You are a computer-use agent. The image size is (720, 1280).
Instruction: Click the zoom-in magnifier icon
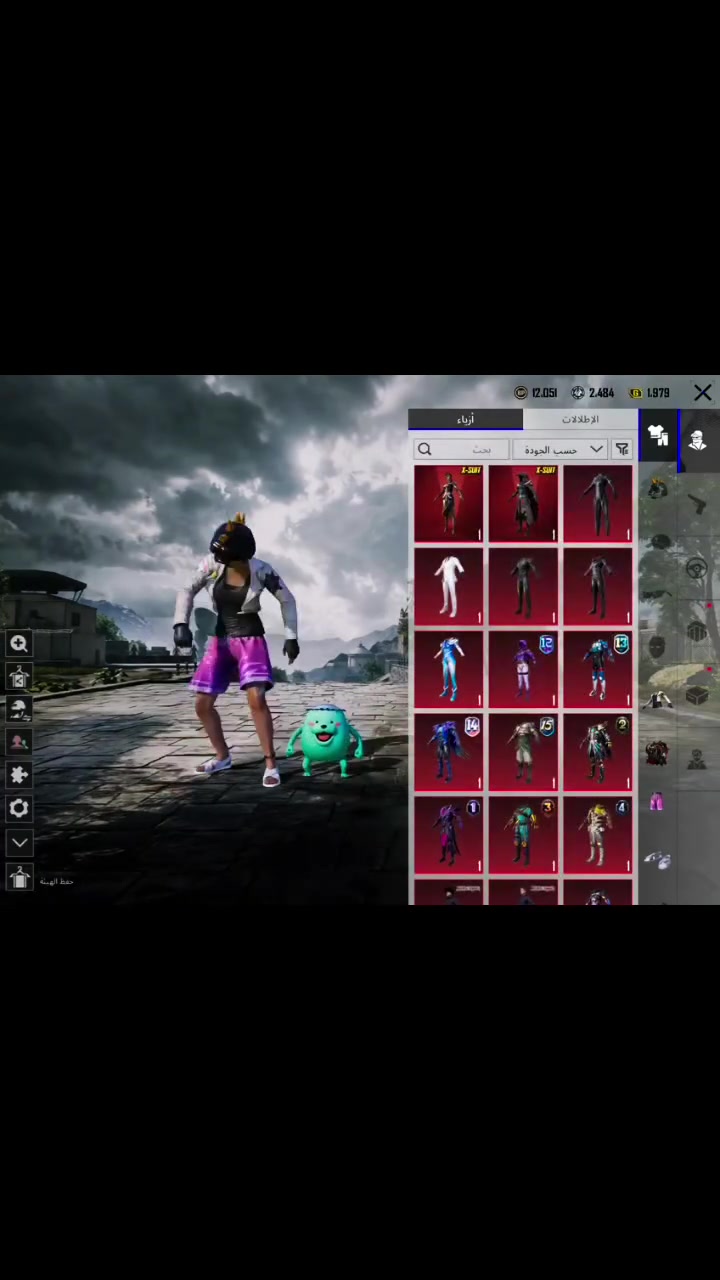pyautogui.click(x=19, y=644)
